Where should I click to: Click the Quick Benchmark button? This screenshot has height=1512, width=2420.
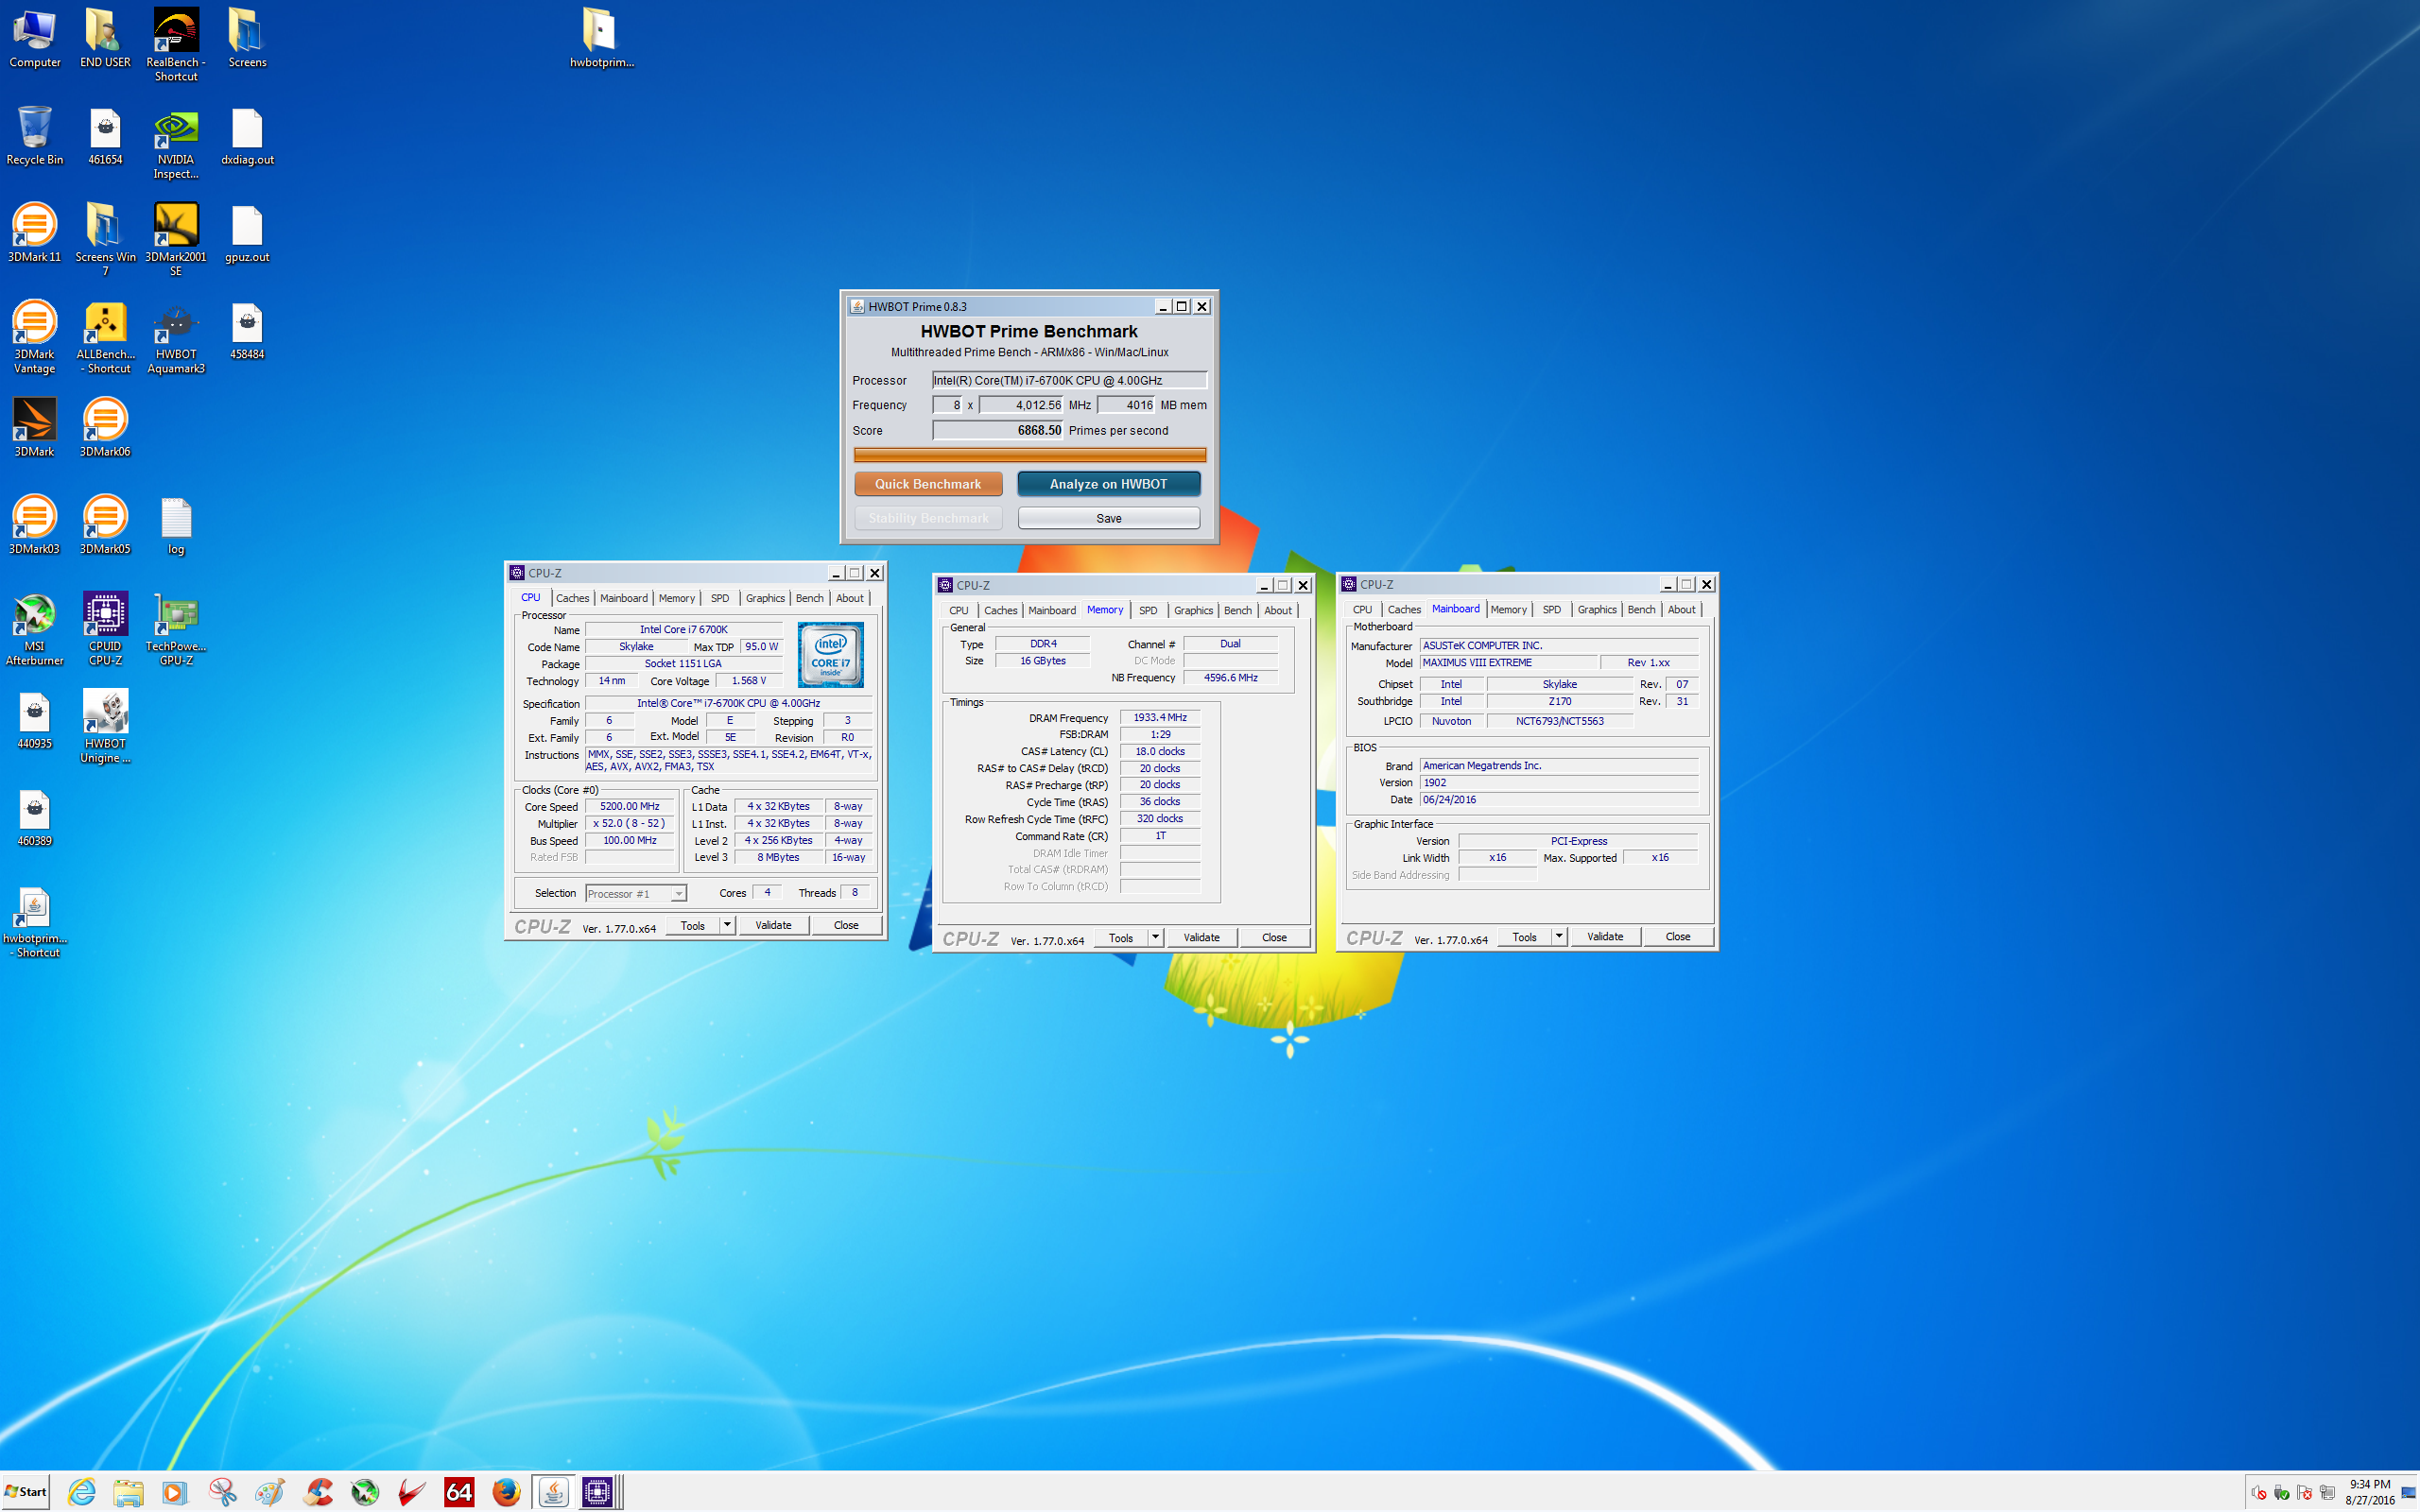pyautogui.click(x=928, y=484)
